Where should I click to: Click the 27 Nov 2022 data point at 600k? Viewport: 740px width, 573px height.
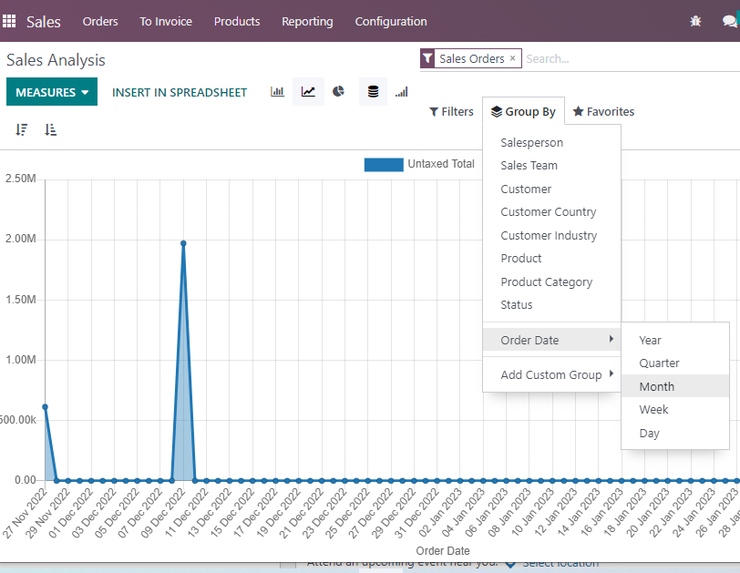coord(45,407)
